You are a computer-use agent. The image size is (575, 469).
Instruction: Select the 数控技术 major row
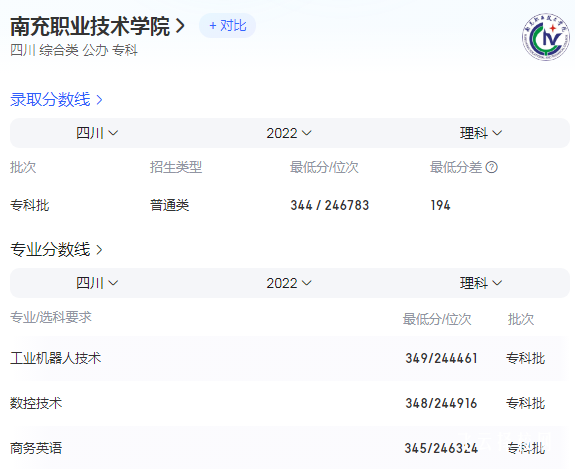point(290,403)
